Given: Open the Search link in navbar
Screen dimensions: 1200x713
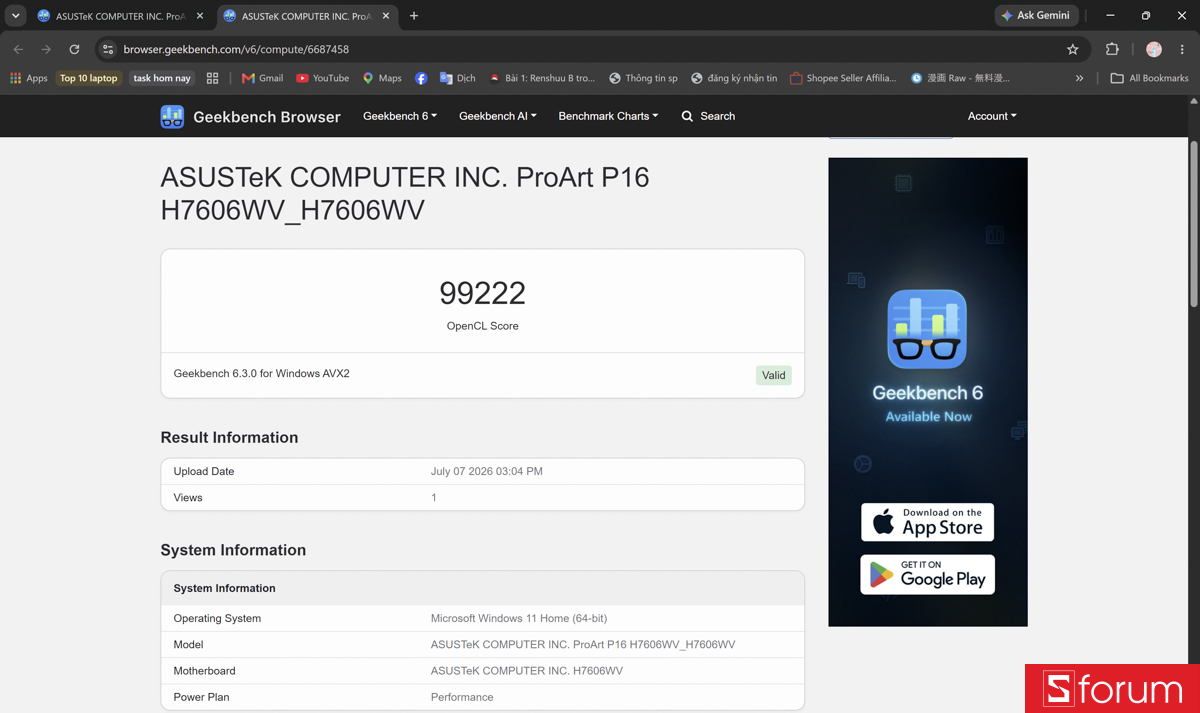Looking at the screenshot, I should click(708, 116).
